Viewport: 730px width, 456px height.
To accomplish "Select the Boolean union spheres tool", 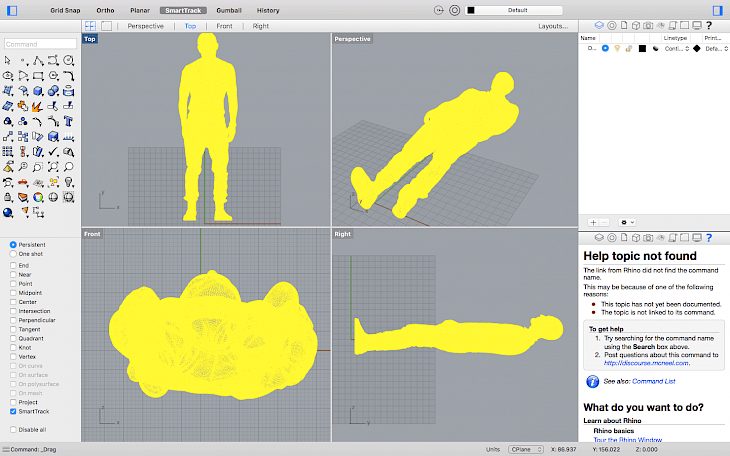I will point(53,91).
